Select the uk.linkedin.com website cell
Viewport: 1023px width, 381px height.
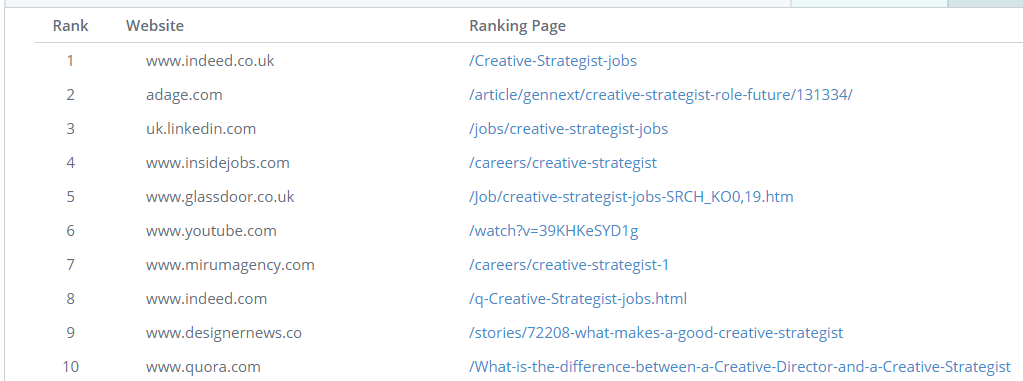pyautogui.click(x=201, y=129)
